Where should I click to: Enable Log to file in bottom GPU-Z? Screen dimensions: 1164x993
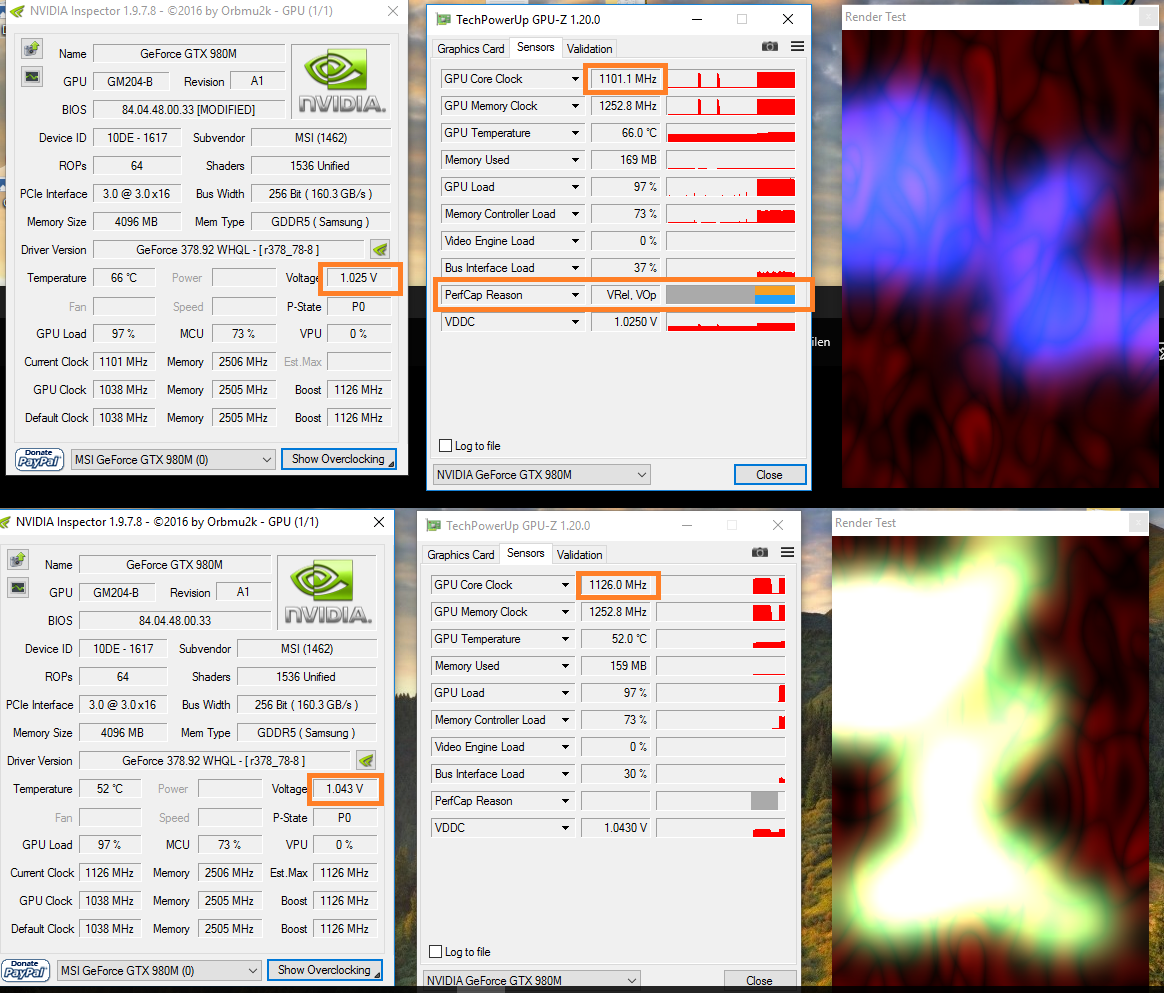click(436, 951)
